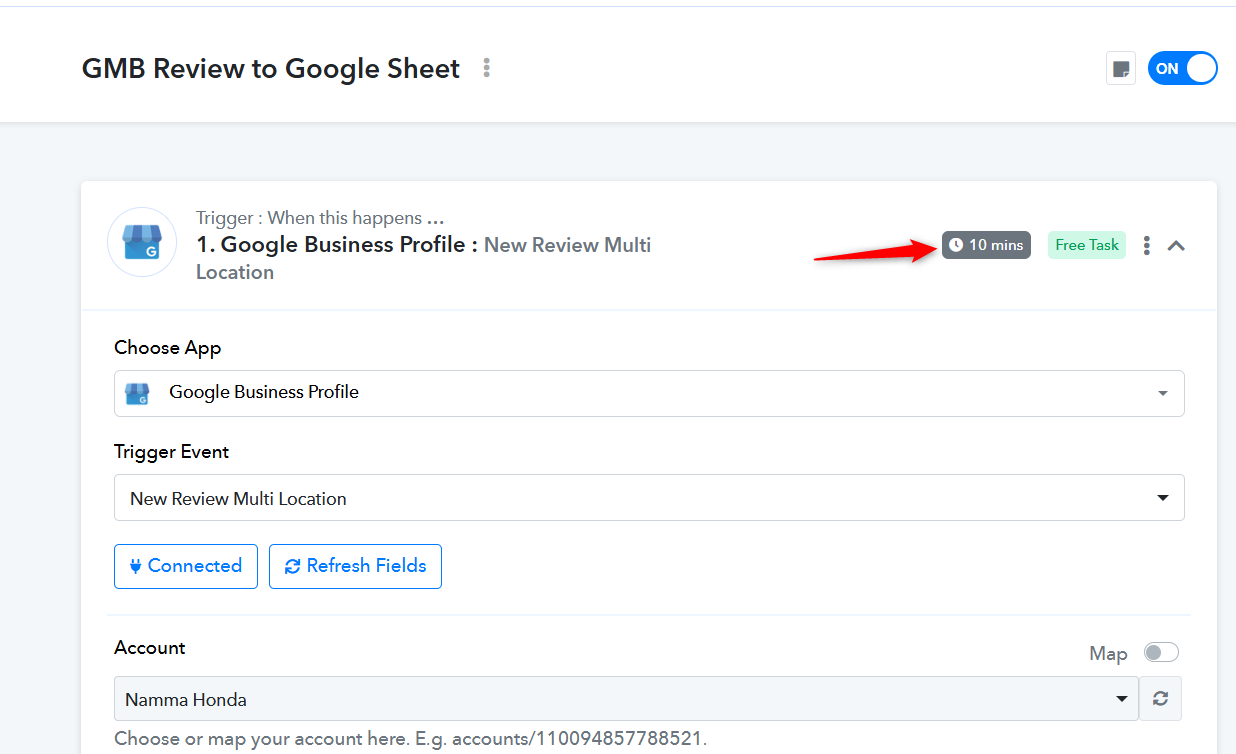Open the trigger step three-dot menu
Viewport: 1236px width, 754px height.
(1147, 245)
